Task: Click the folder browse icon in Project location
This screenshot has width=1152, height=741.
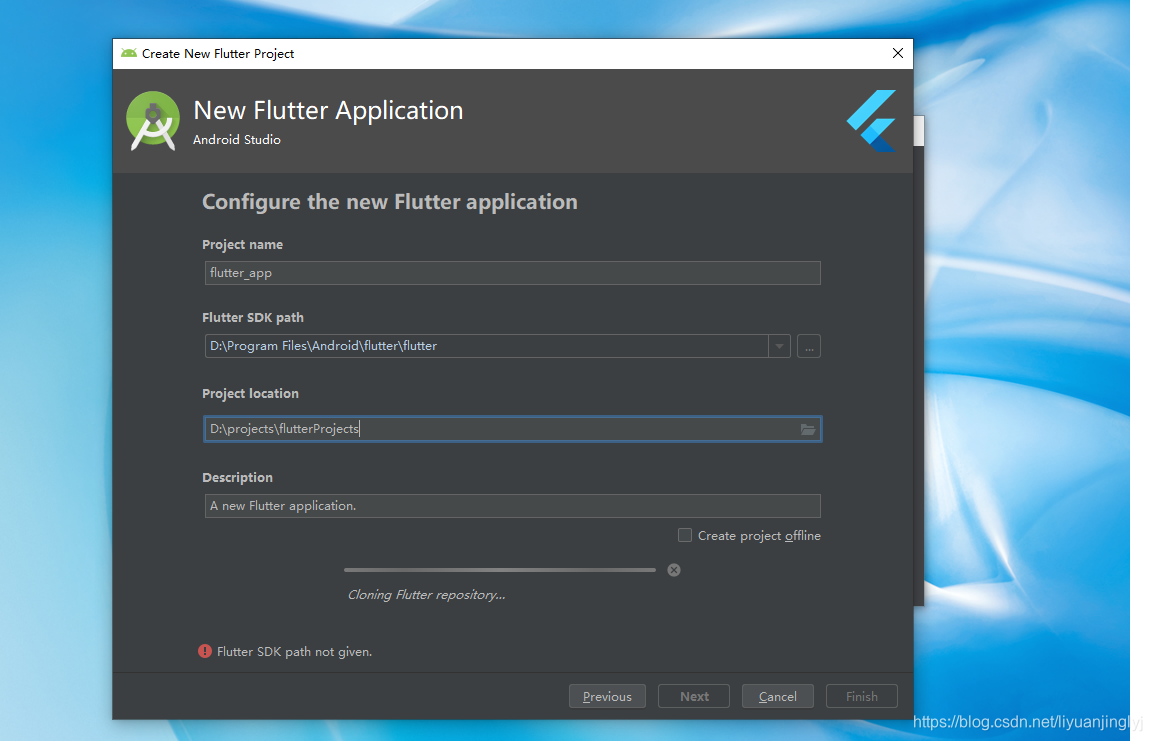Action: click(x=807, y=430)
